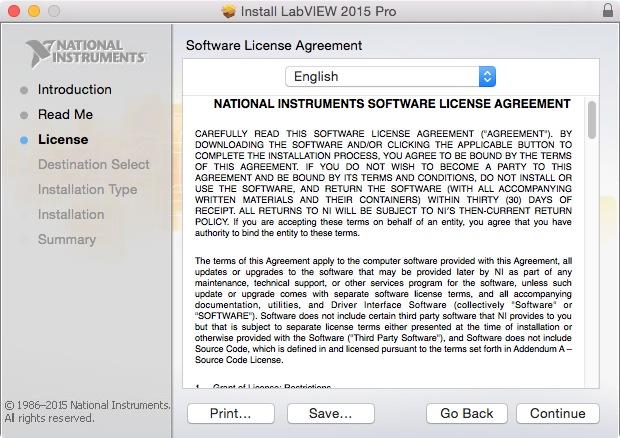This screenshot has width=620, height=438.
Task: Click the National Instruments logo
Action: coord(85,53)
